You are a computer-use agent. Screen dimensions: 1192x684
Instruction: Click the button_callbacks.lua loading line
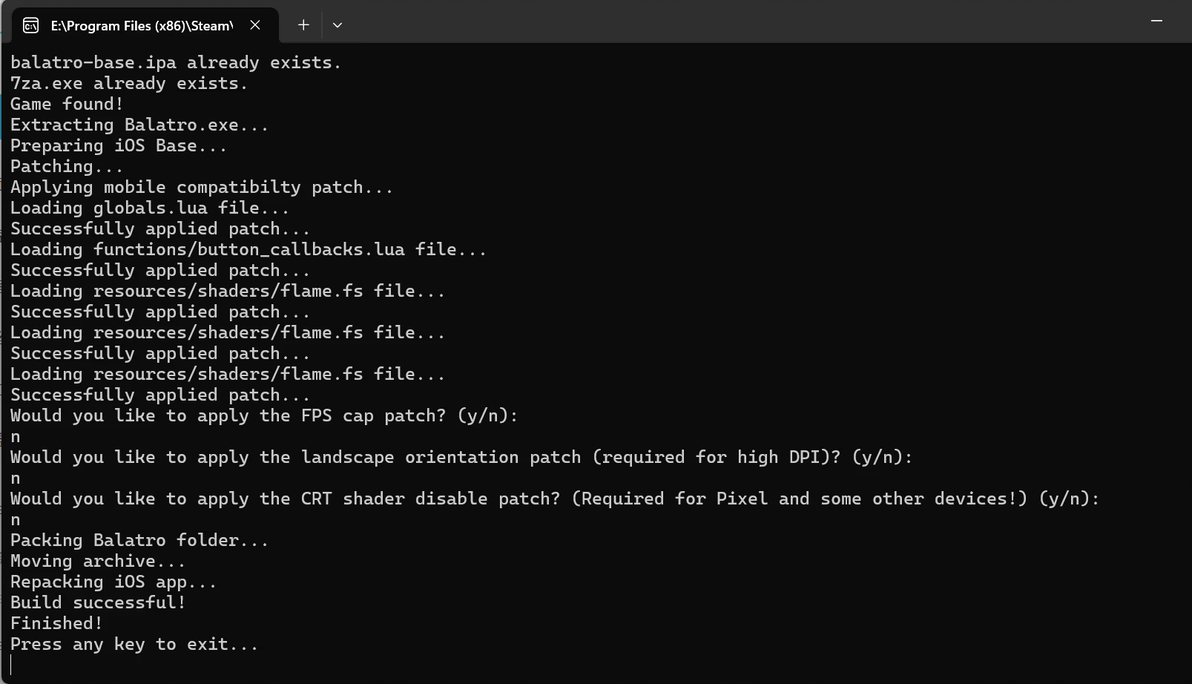(x=248, y=249)
